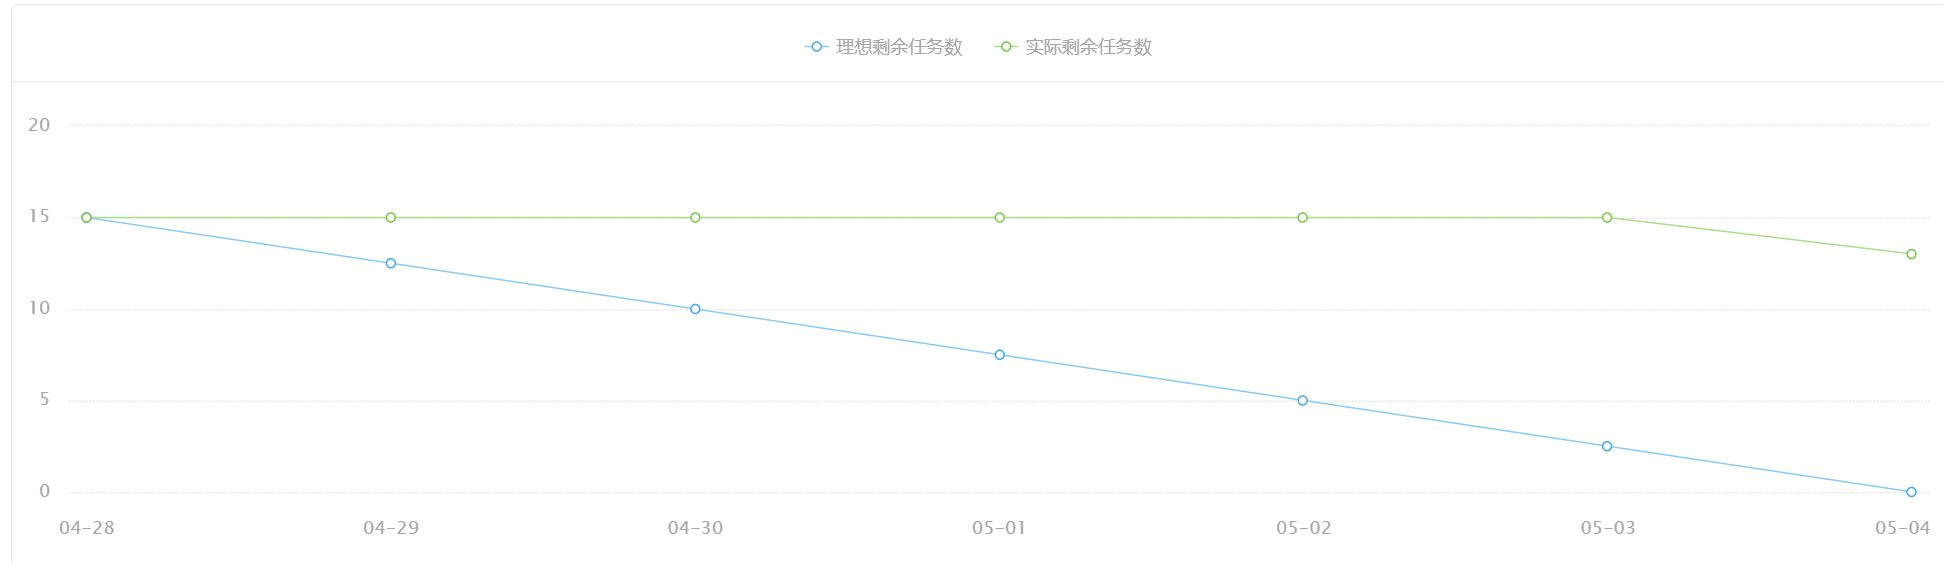The width and height of the screenshot is (1944, 564).
Task: Click the 05-04 x-axis date label
Action: pos(1902,528)
